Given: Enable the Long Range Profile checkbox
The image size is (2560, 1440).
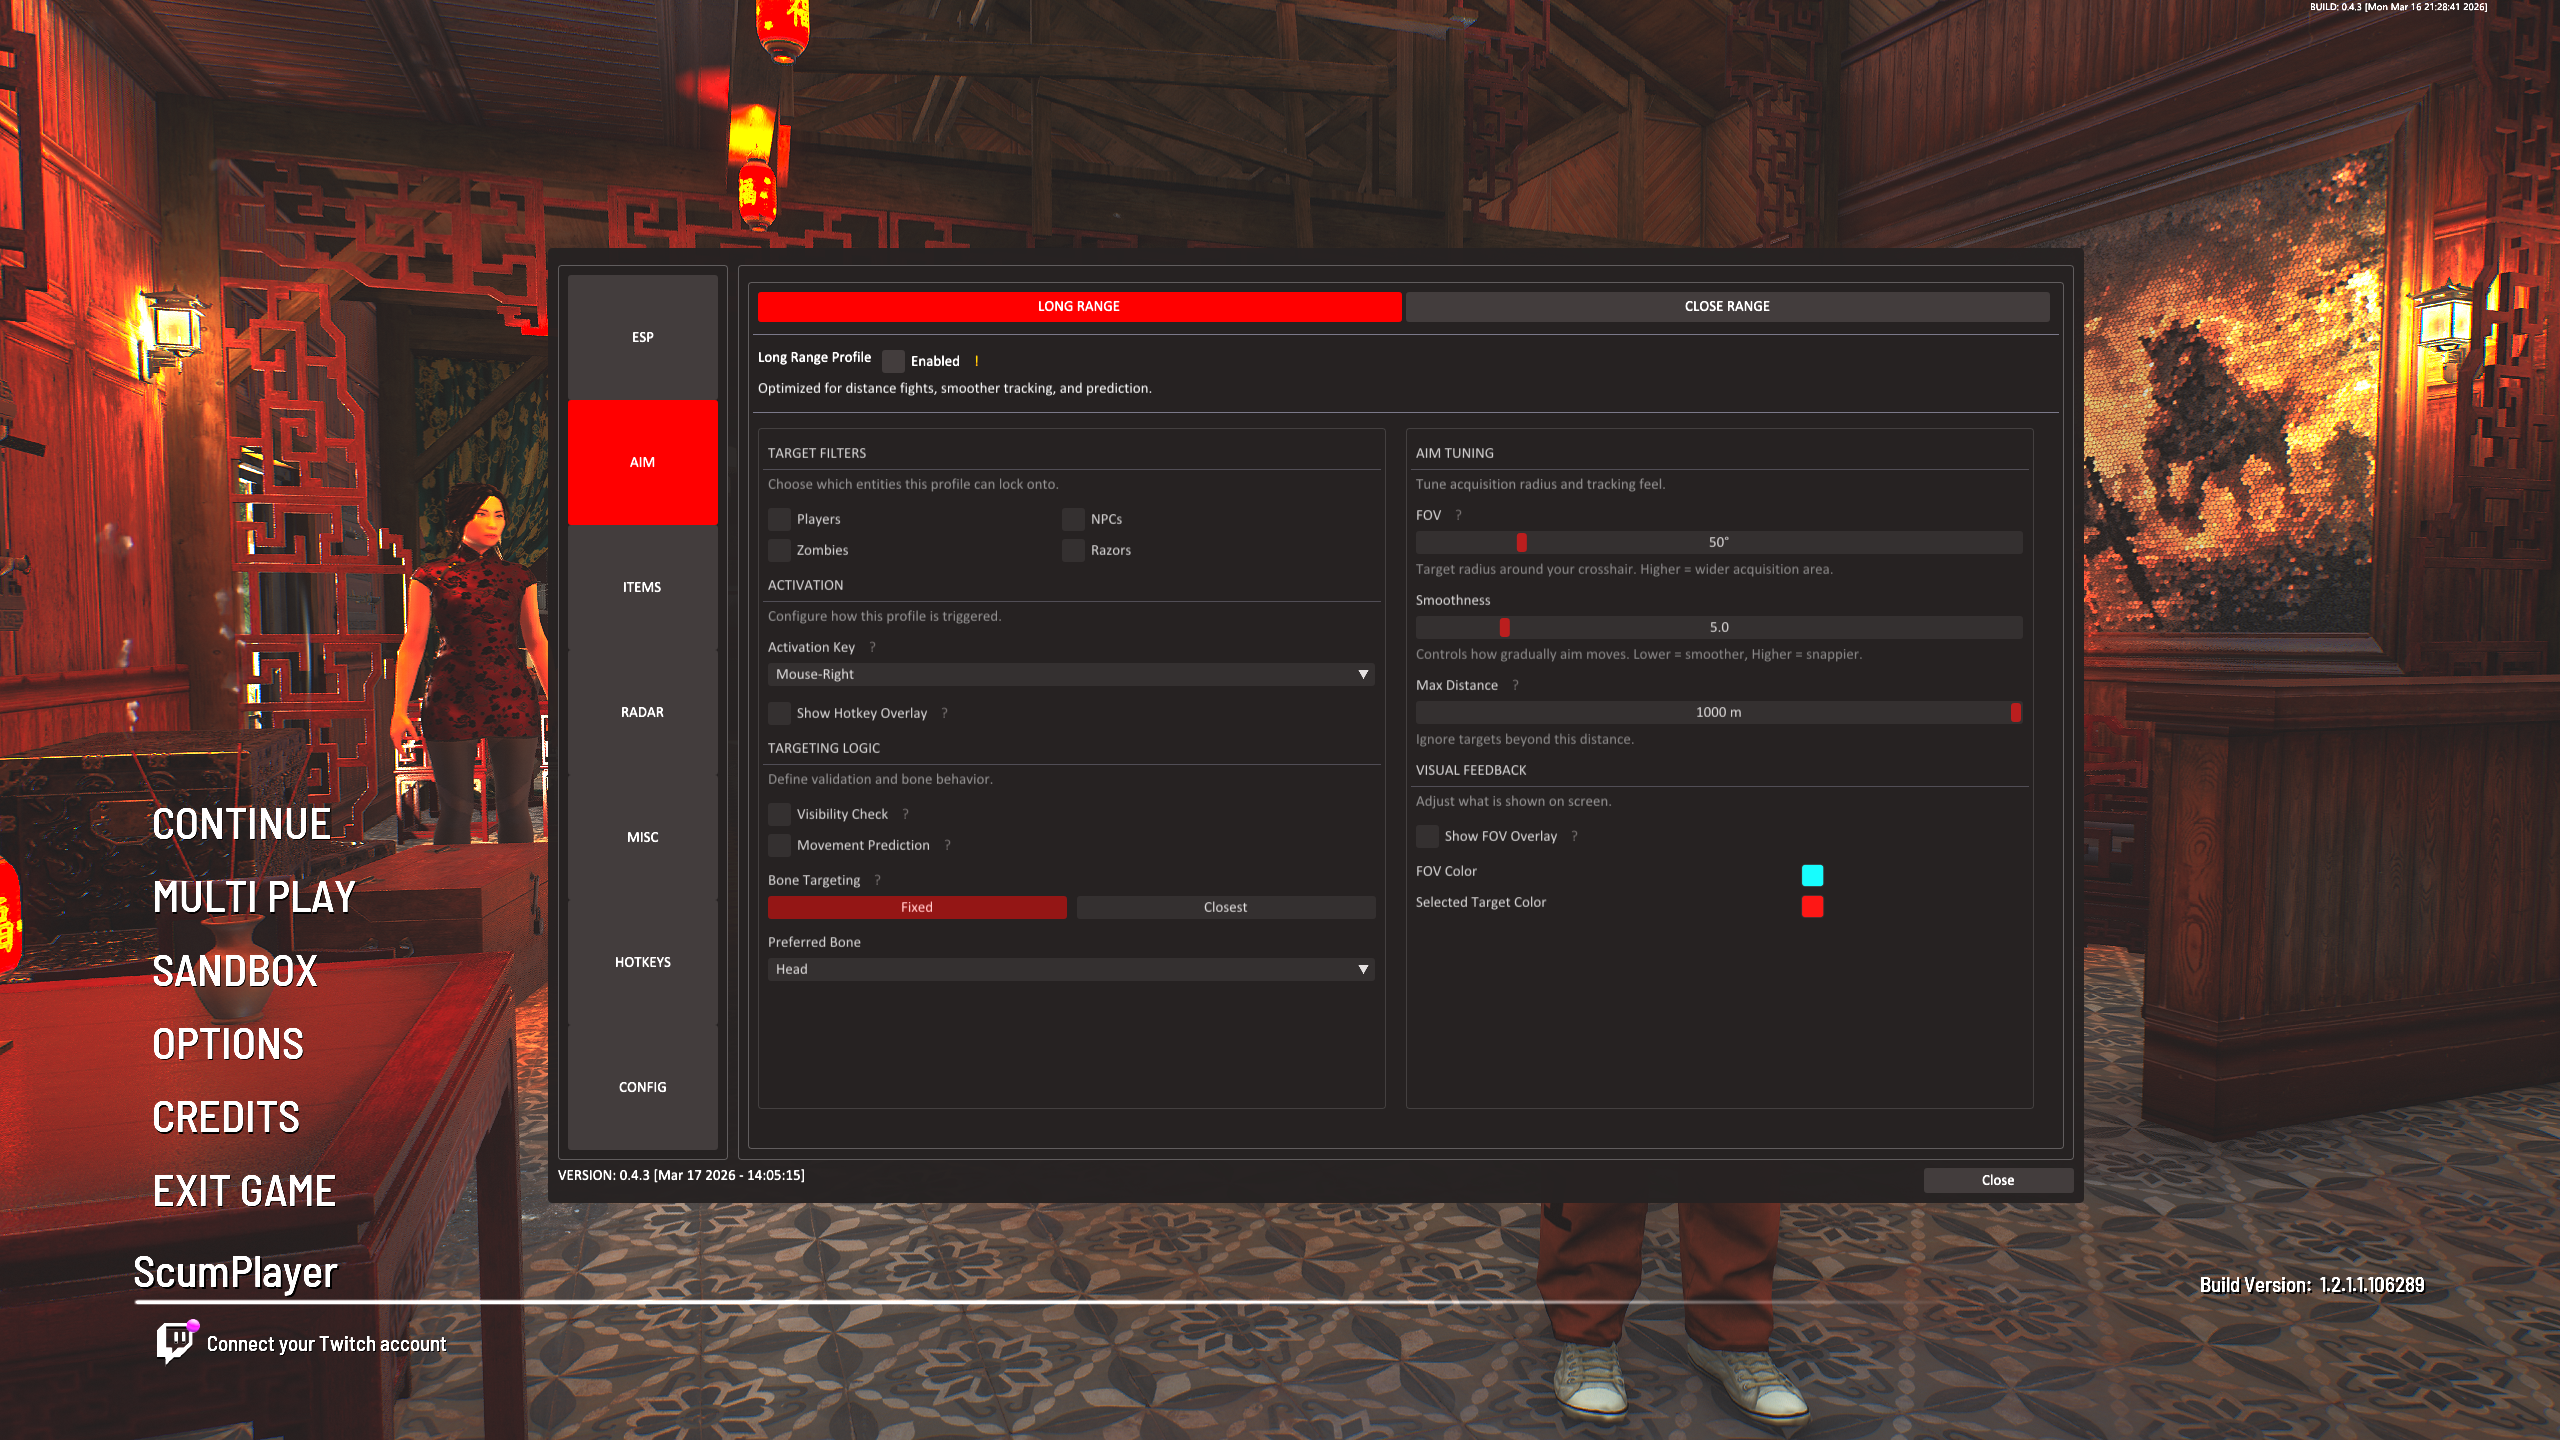Looking at the screenshot, I should pos(893,361).
